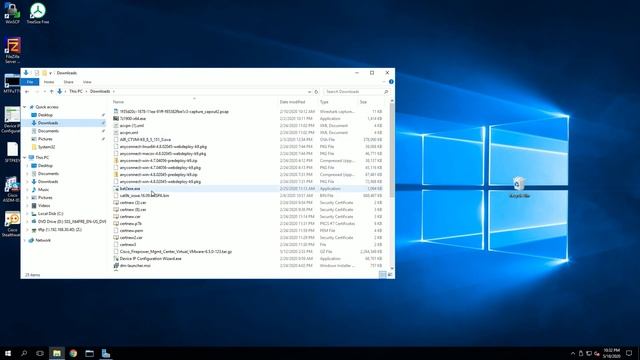Collapse the This PC tree node
This screenshot has width=640, height=360.
25,158
